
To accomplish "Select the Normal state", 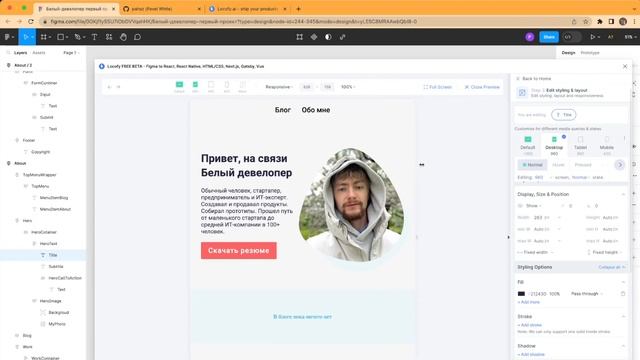I will click(532, 165).
